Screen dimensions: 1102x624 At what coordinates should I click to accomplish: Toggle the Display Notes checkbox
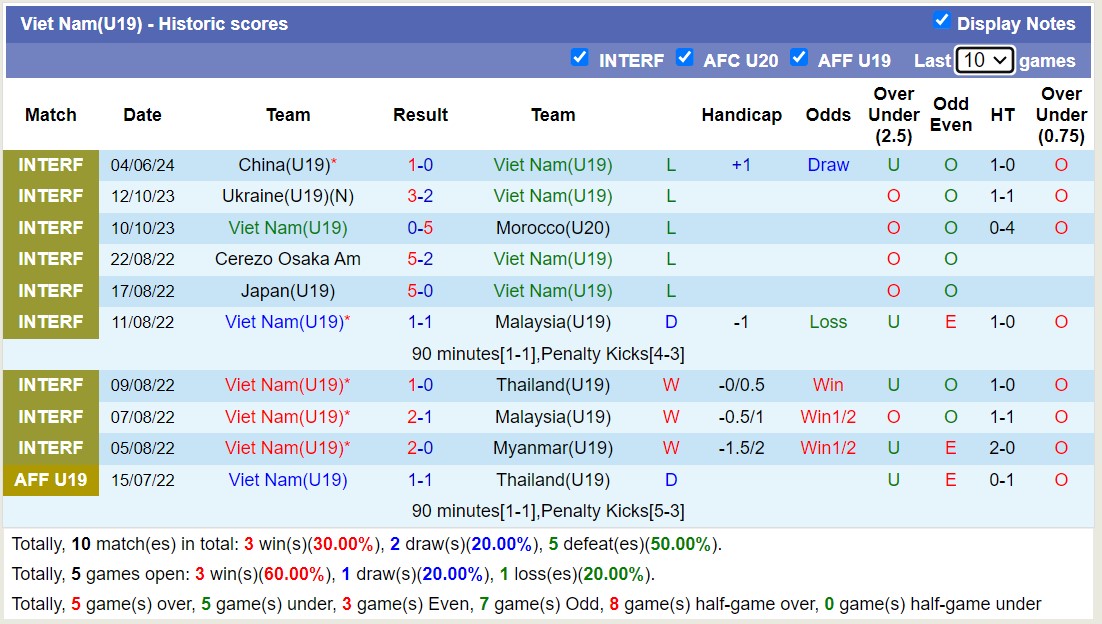pyautogui.click(x=941, y=21)
